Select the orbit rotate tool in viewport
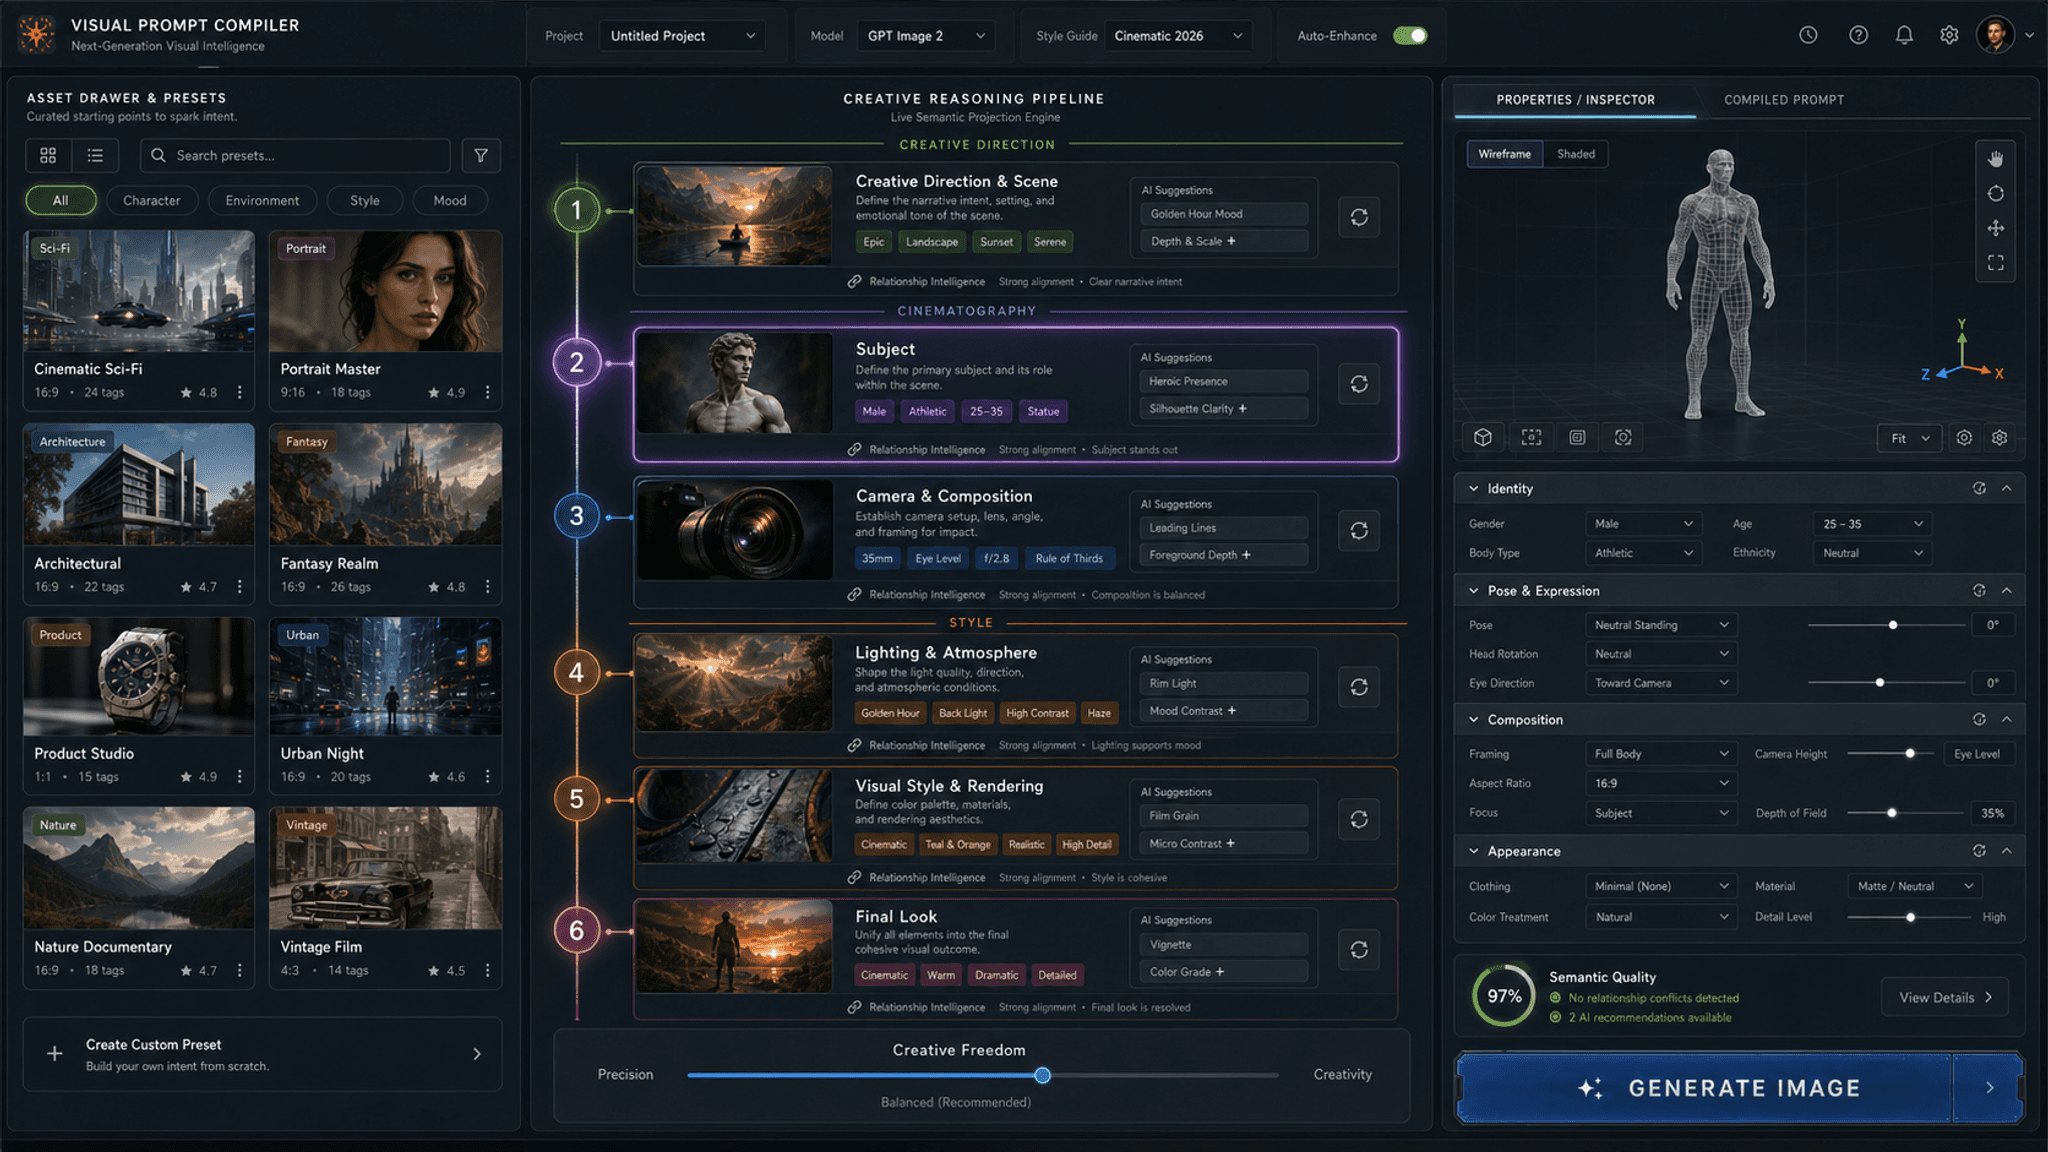Viewport: 2048px width, 1152px height. 1995,194
